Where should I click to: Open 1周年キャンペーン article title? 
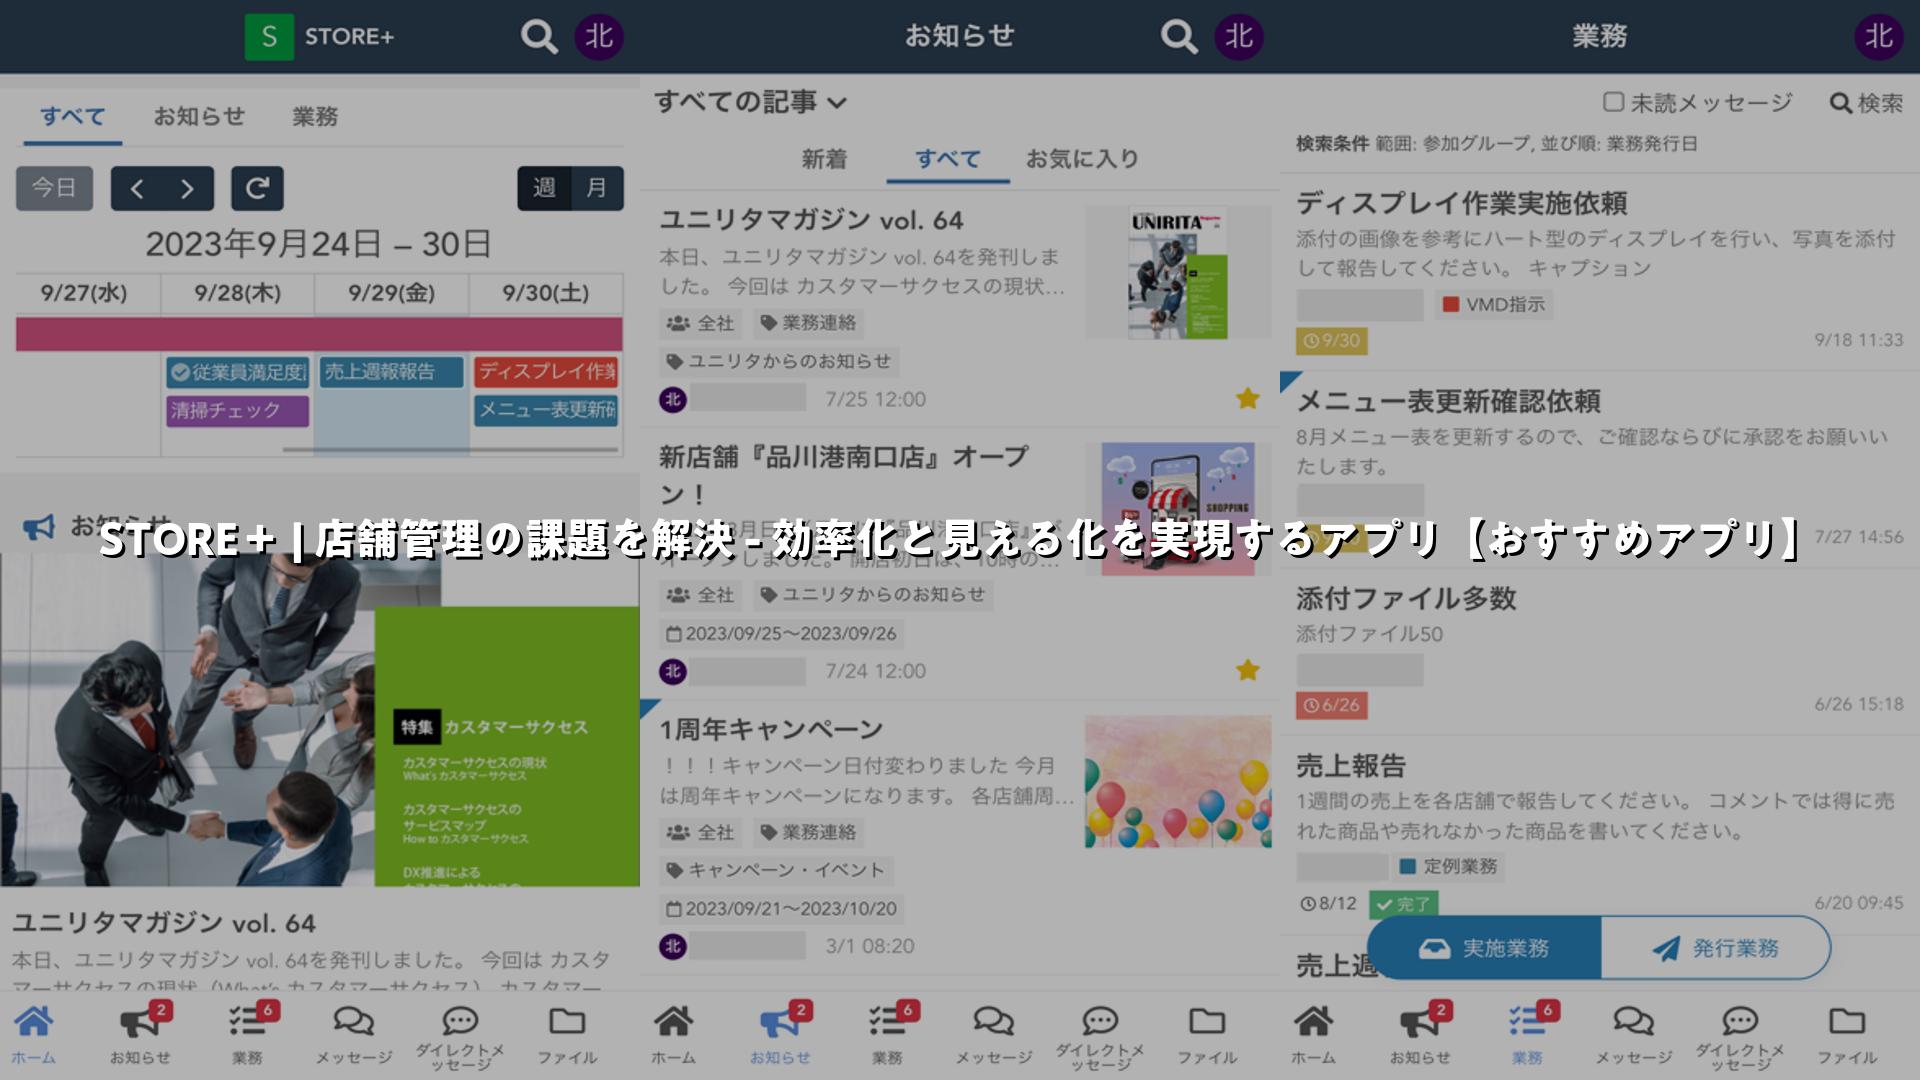(771, 730)
